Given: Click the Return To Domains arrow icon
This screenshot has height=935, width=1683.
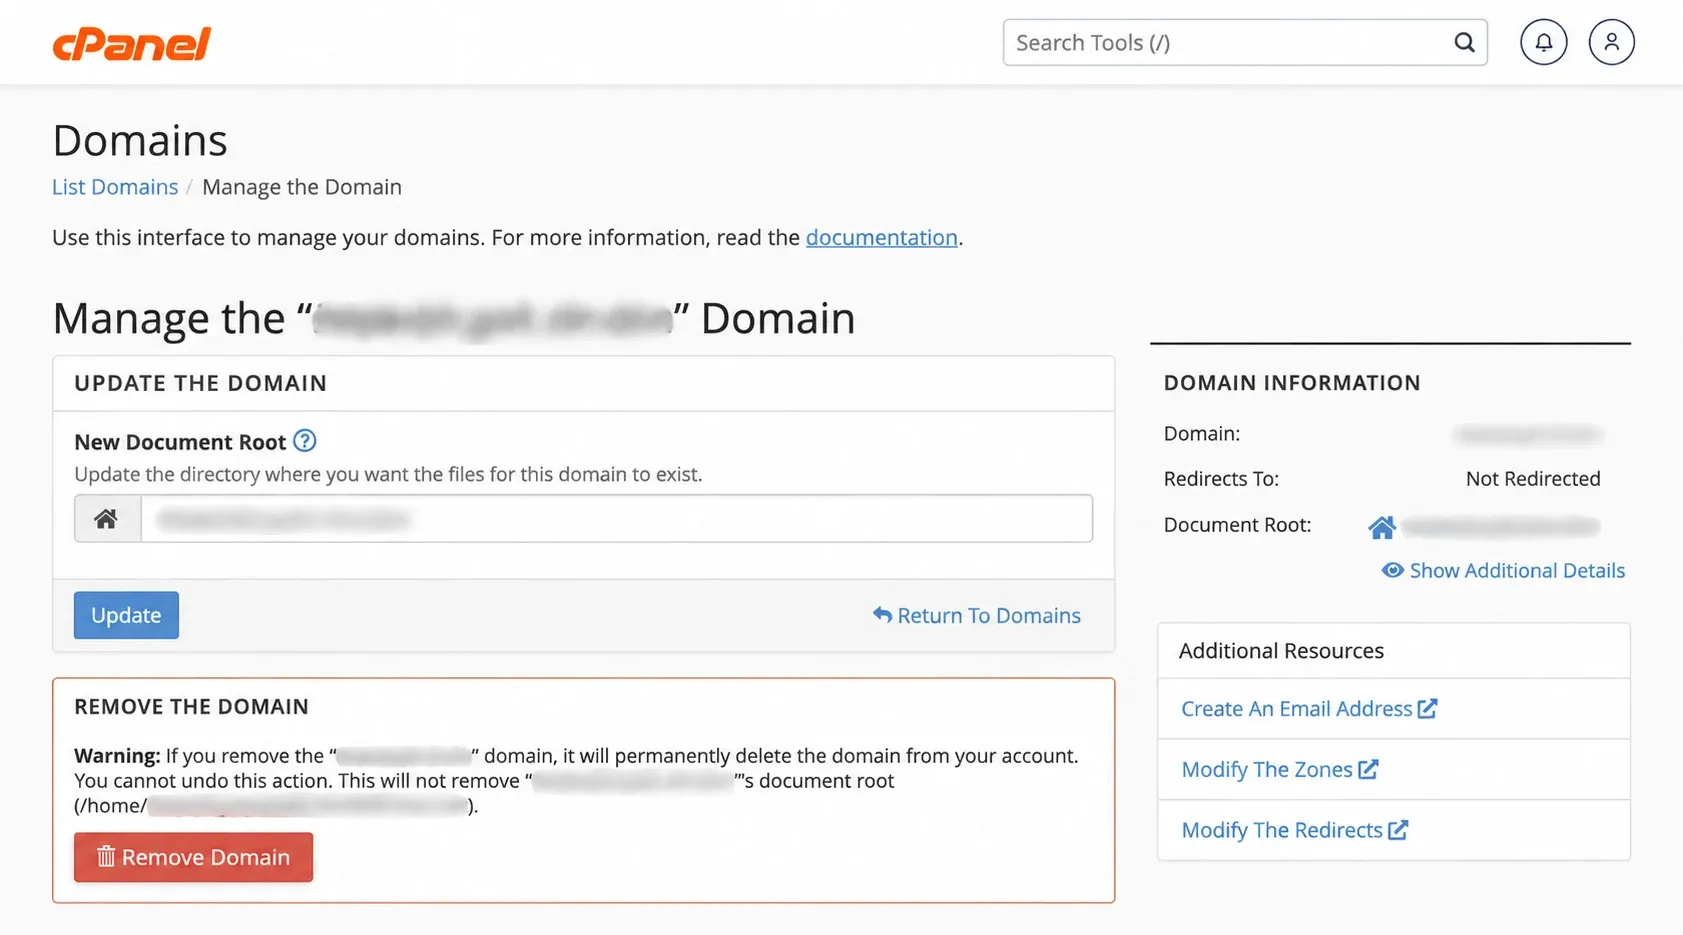Looking at the screenshot, I should 882,614.
